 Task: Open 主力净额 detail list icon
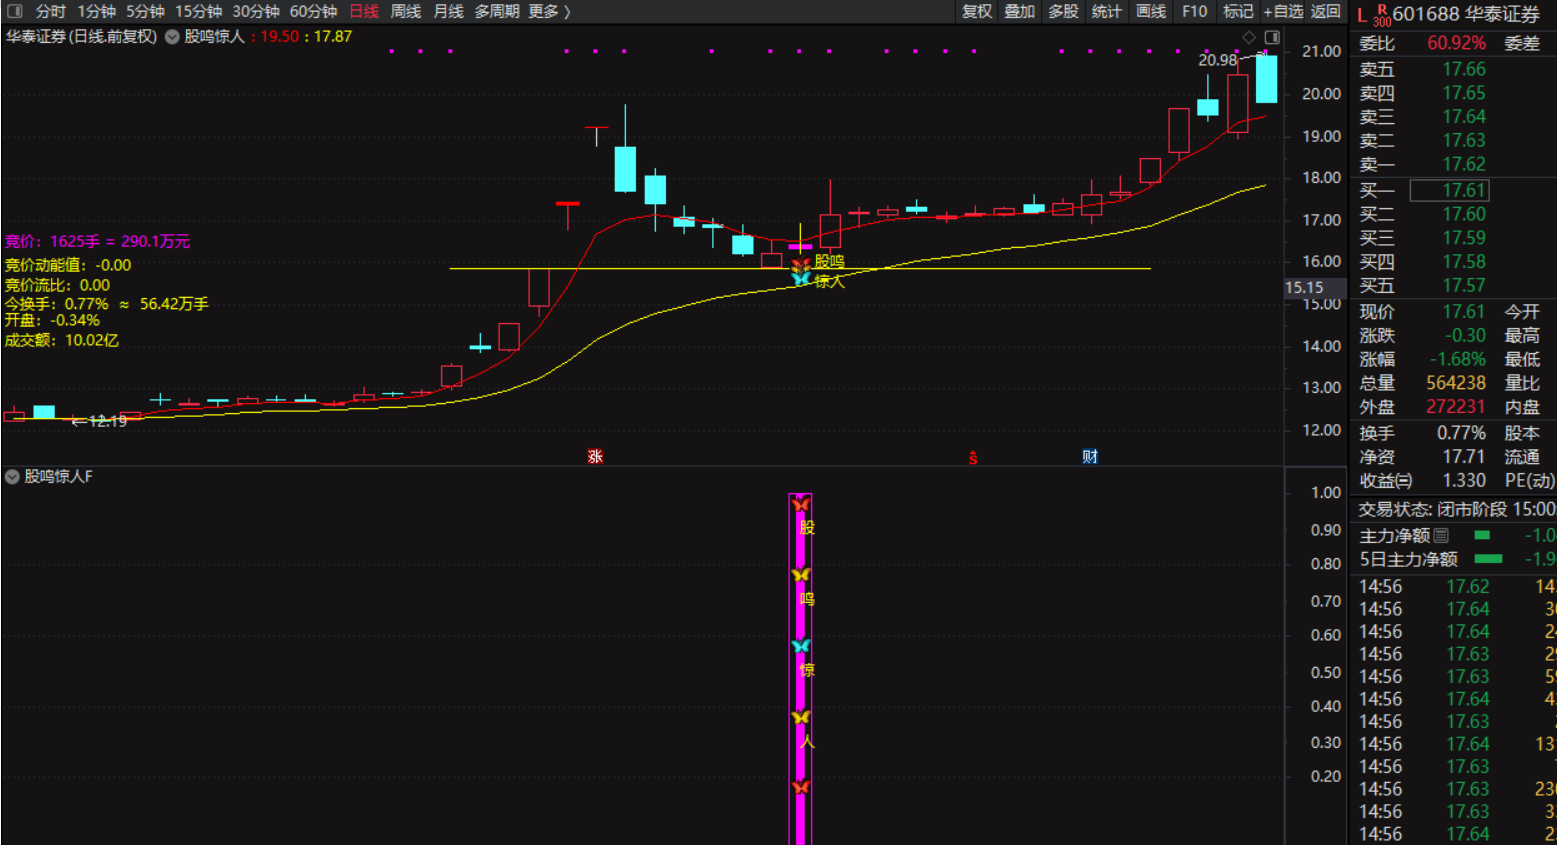point(1441,535)
